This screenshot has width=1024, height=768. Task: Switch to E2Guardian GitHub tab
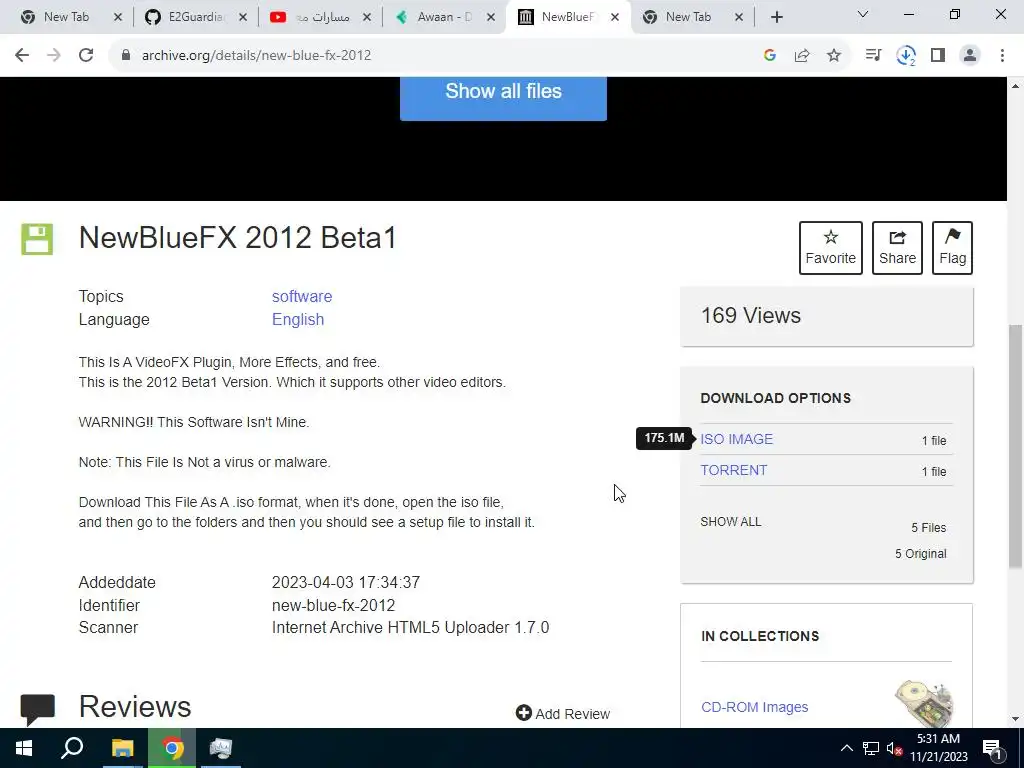(195, 17)
